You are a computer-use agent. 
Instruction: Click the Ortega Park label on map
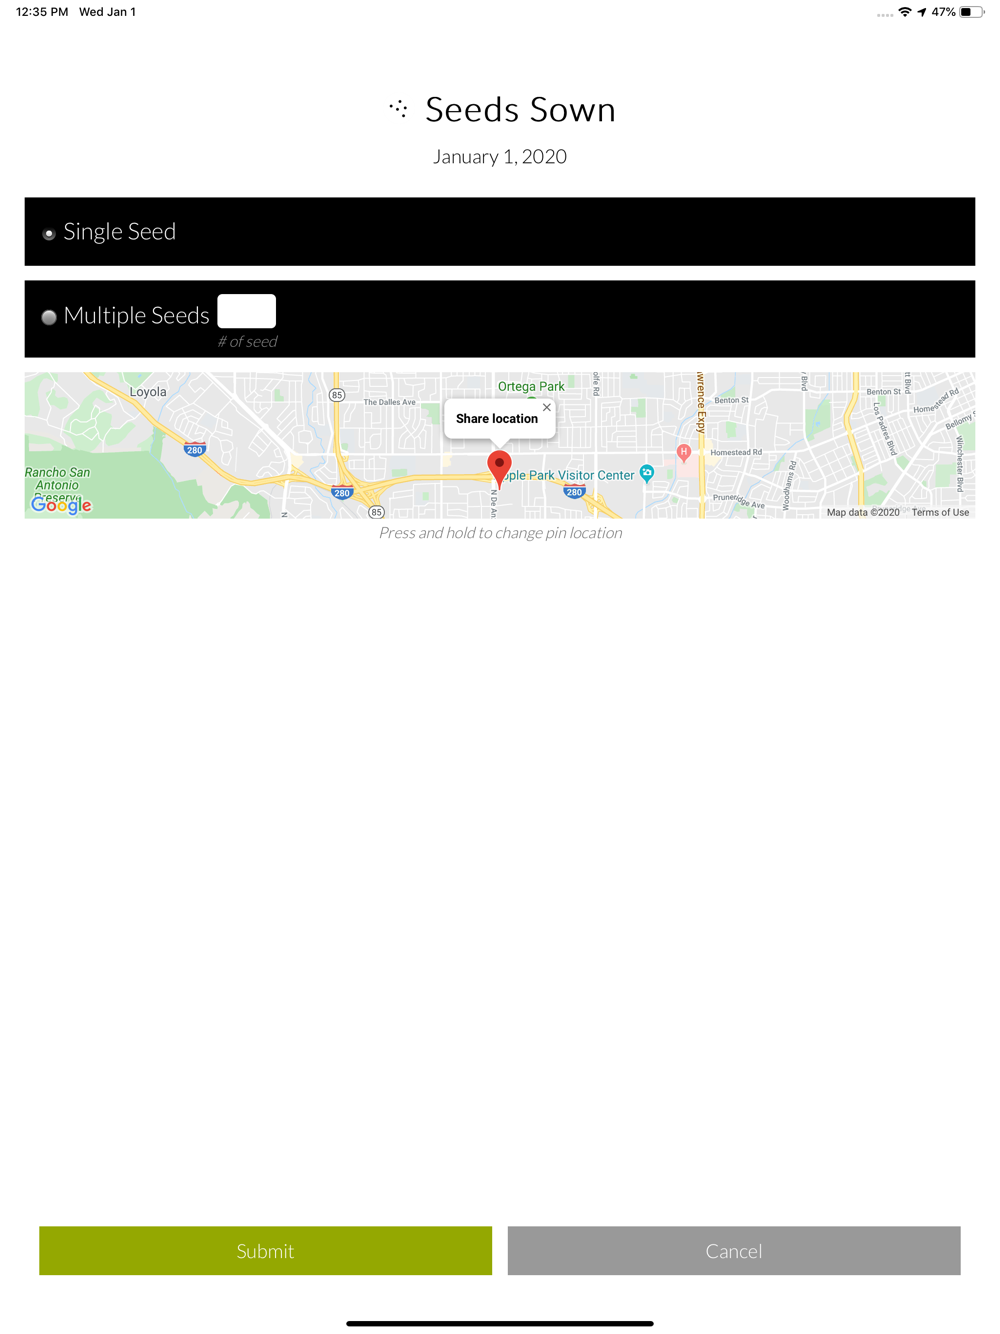pyautogui.click(x=531, y=386)
